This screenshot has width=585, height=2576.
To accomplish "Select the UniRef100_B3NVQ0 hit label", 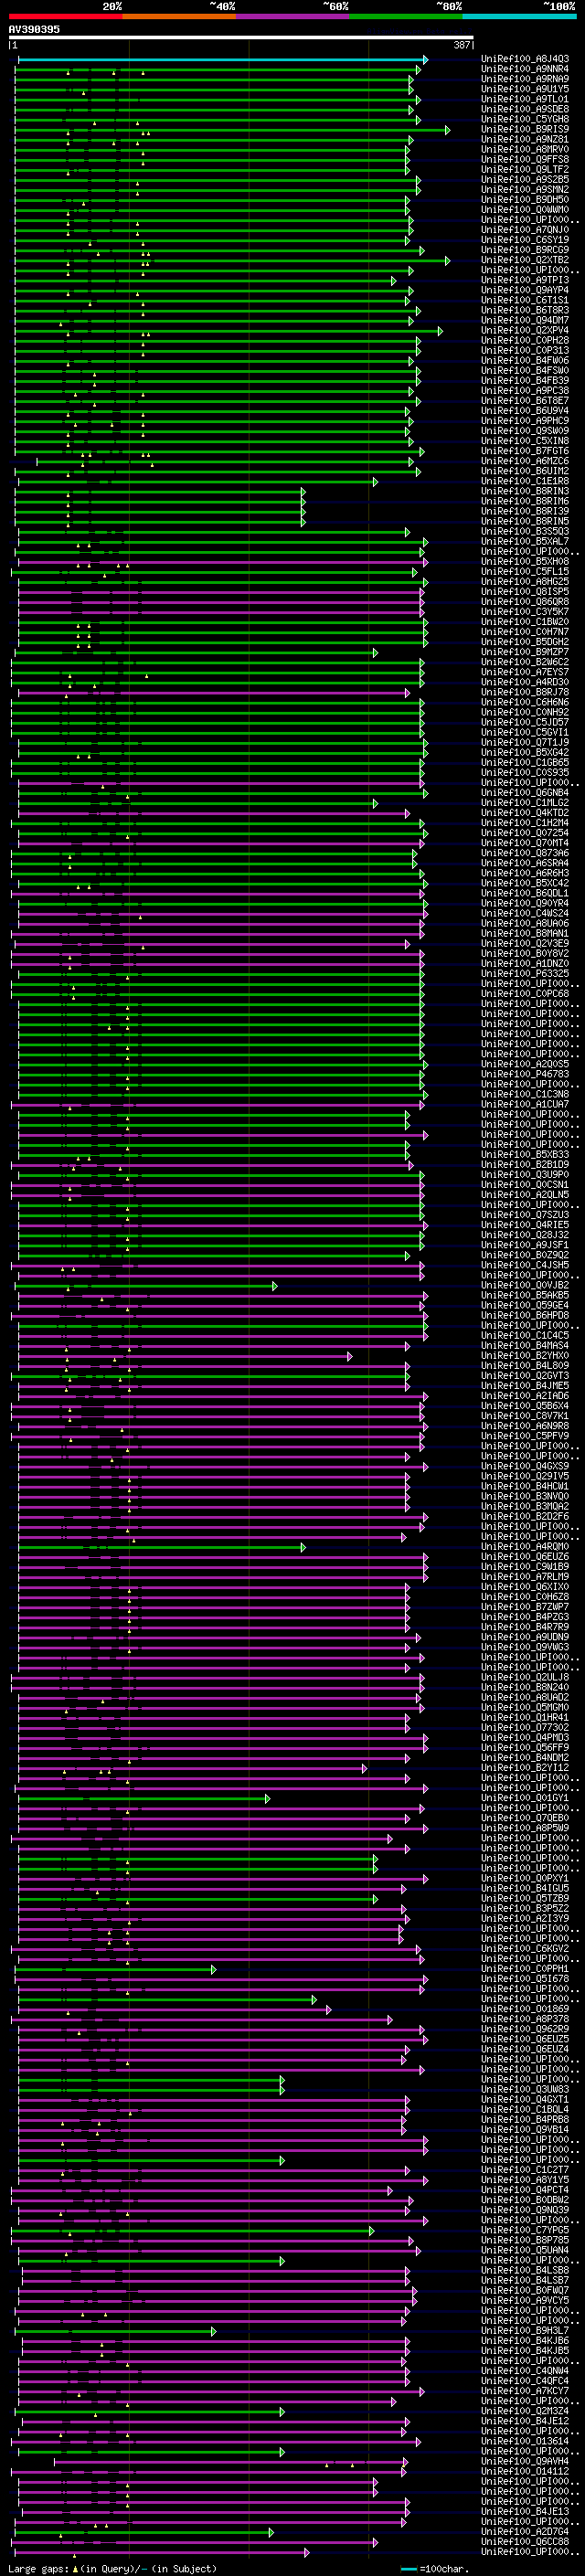I will point(525,1496).
